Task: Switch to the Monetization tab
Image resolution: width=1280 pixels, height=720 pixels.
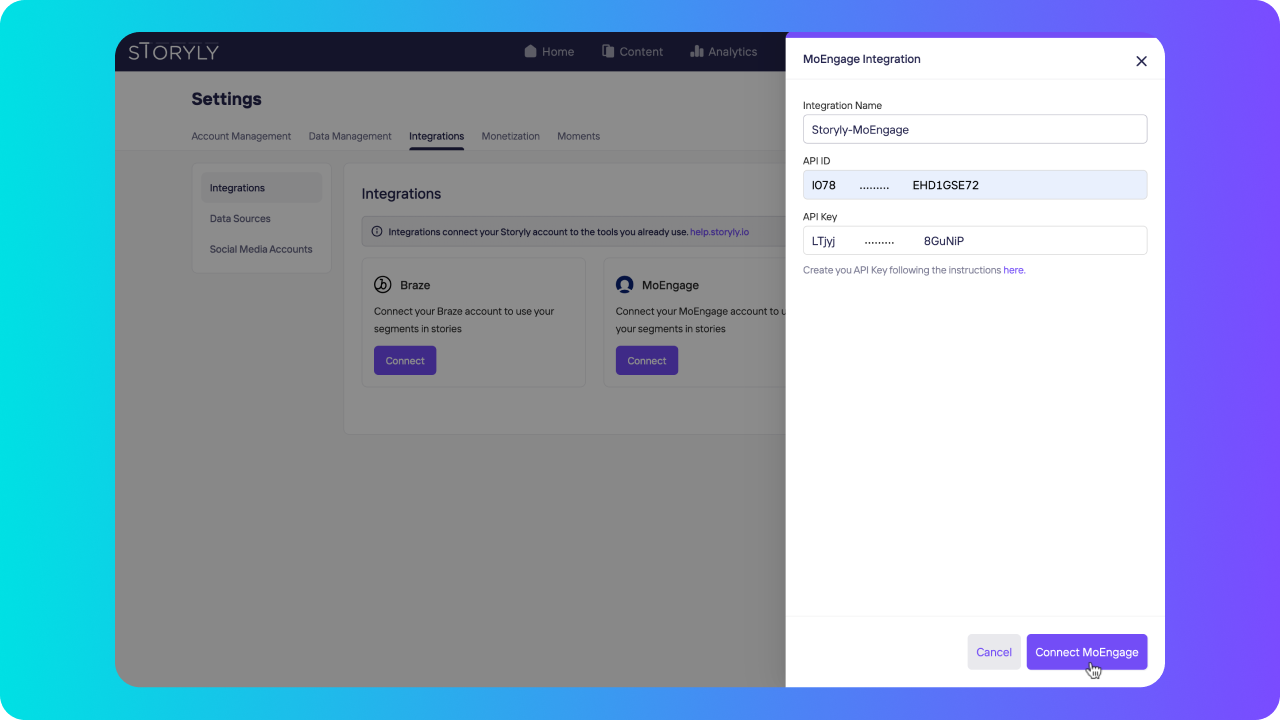Action: tap(510, 136)
